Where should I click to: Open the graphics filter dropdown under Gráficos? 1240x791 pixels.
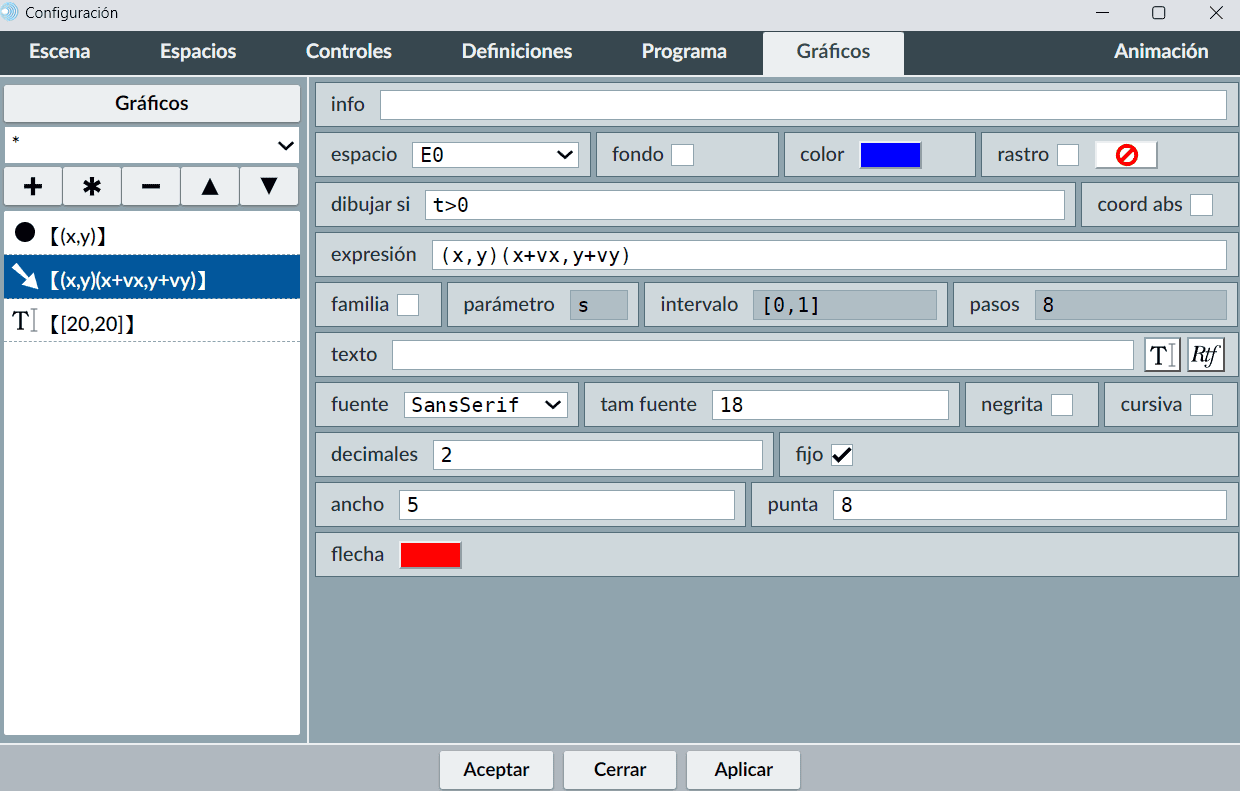point(152,145)
